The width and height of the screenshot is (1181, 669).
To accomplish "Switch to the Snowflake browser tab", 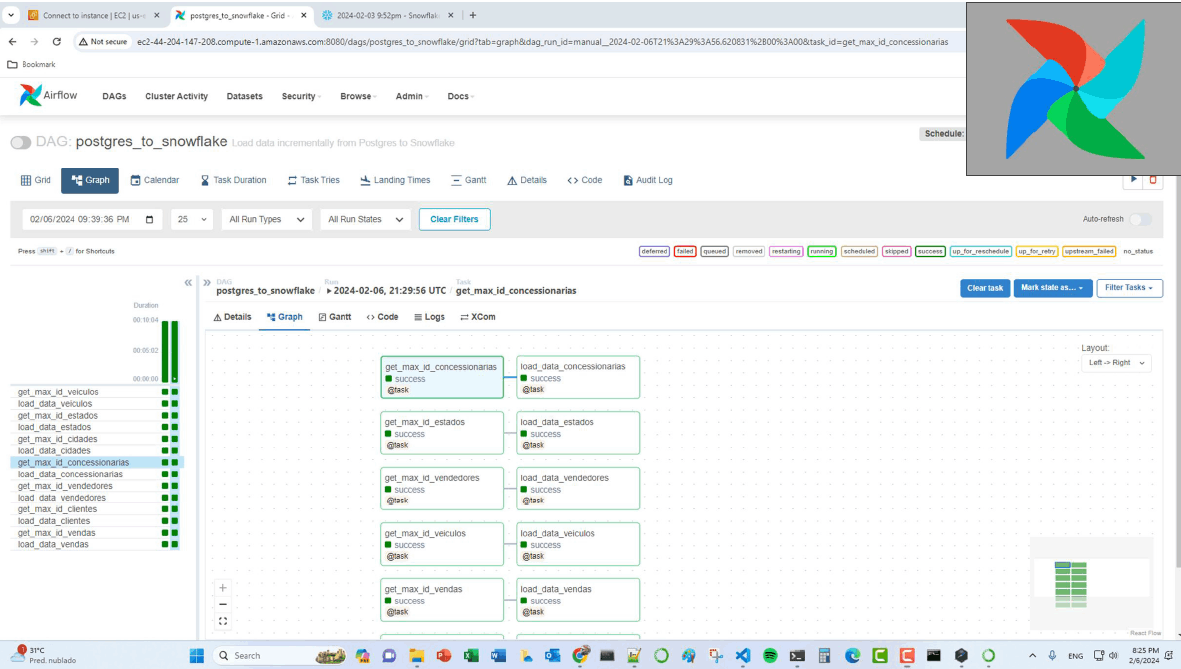I will click(388, 15).
